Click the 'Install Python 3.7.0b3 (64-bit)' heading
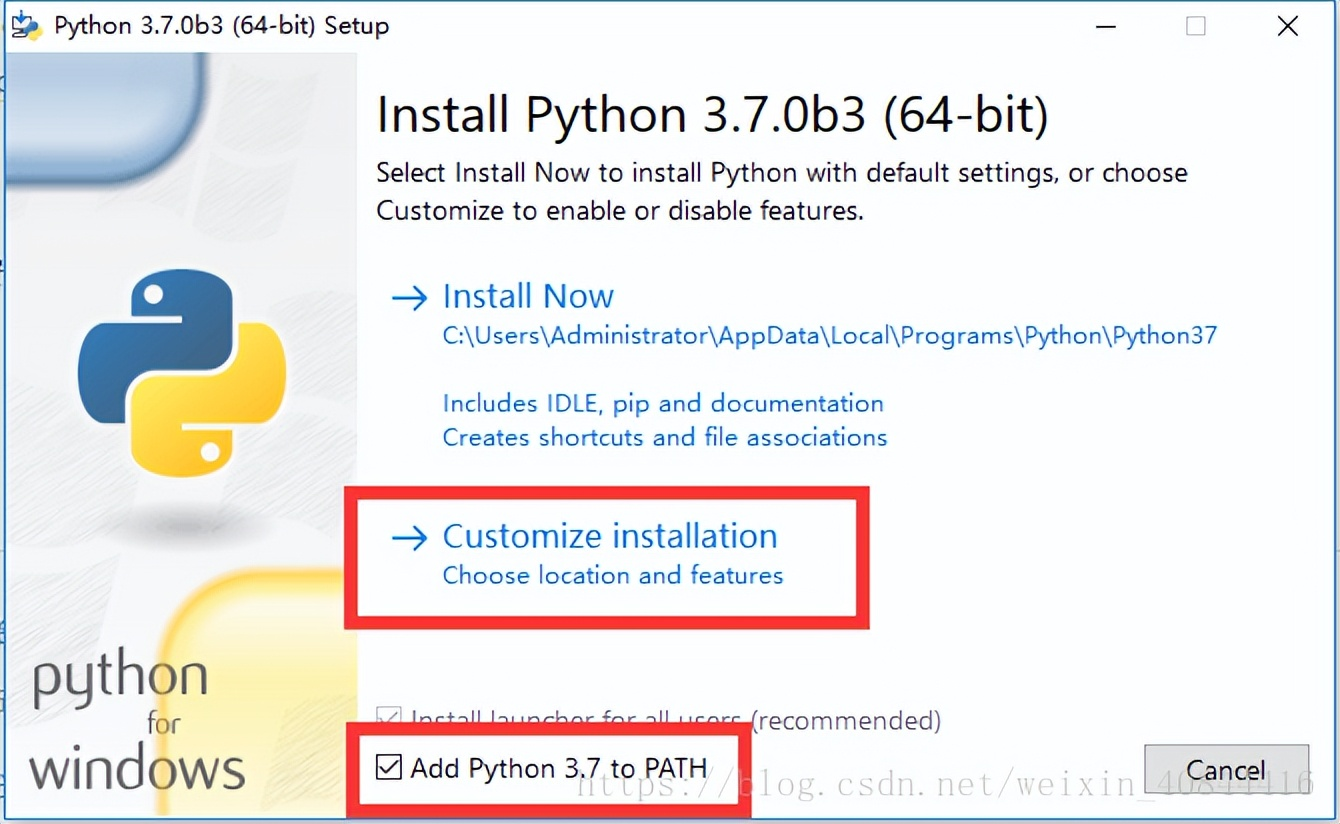The height and width of the screenshot is (824, 1340). [x=712, y=114]
